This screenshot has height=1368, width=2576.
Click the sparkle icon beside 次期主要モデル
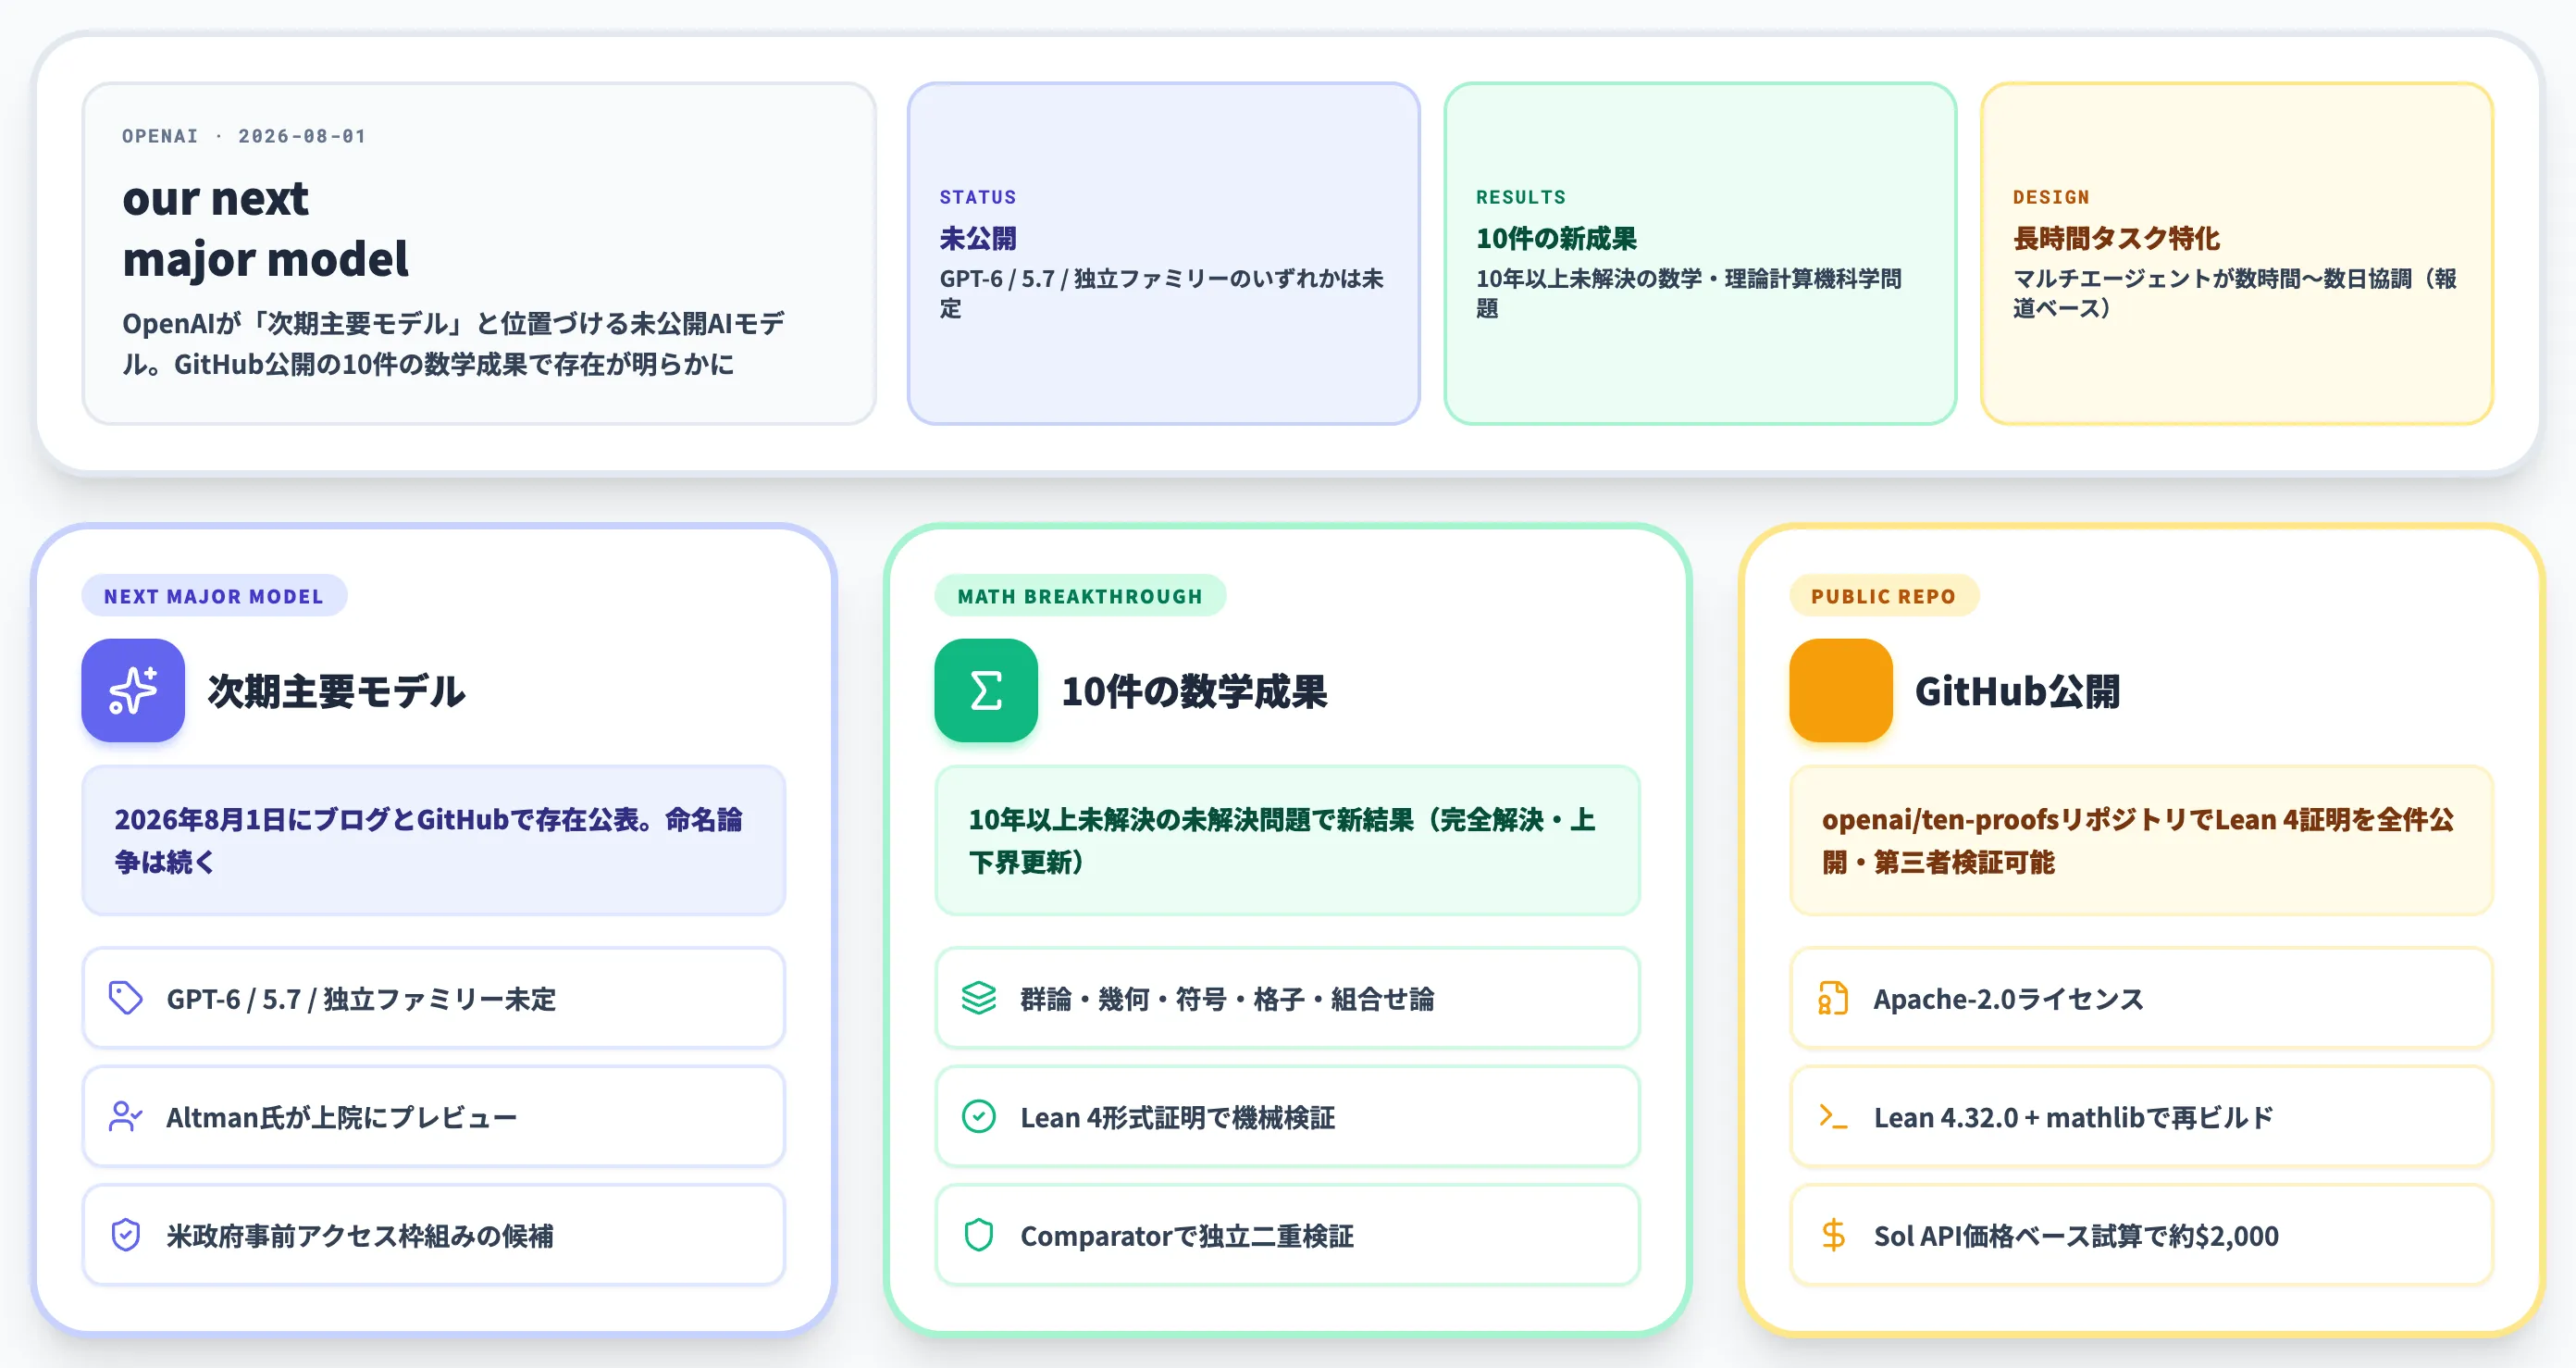tap(133, 690)
